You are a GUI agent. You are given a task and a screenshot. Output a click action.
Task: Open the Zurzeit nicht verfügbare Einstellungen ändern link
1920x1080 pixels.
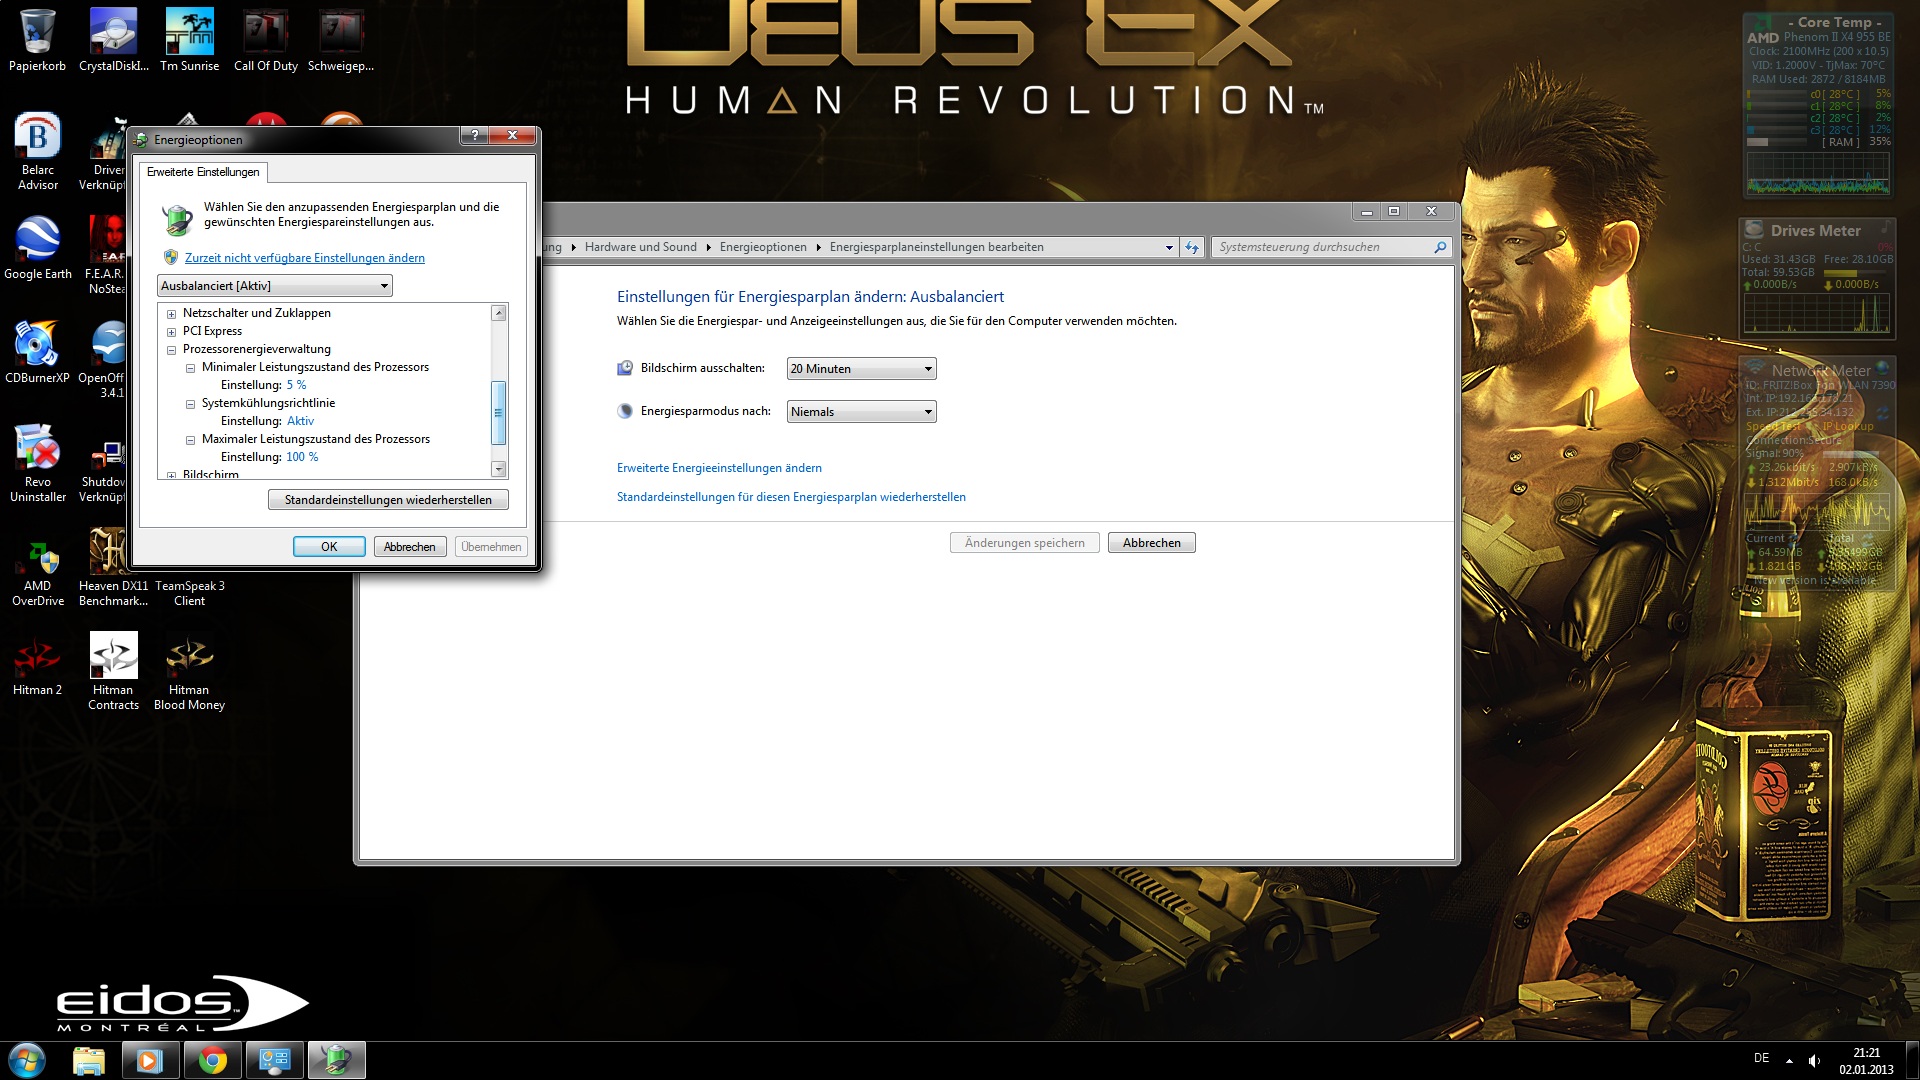(304, 258)
